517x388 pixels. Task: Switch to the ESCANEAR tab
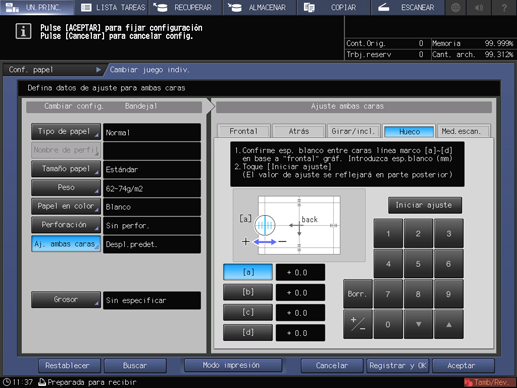point(408,7)
